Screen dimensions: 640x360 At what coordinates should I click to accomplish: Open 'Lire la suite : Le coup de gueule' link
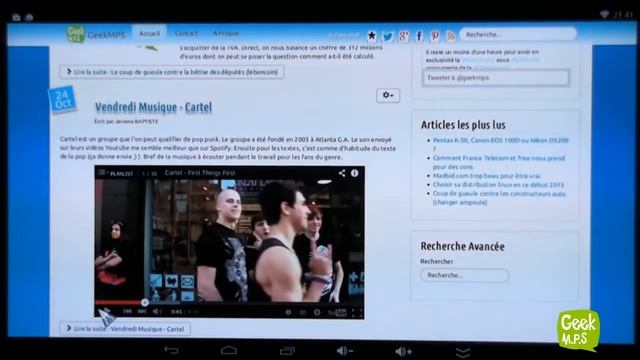pos(172,72)
